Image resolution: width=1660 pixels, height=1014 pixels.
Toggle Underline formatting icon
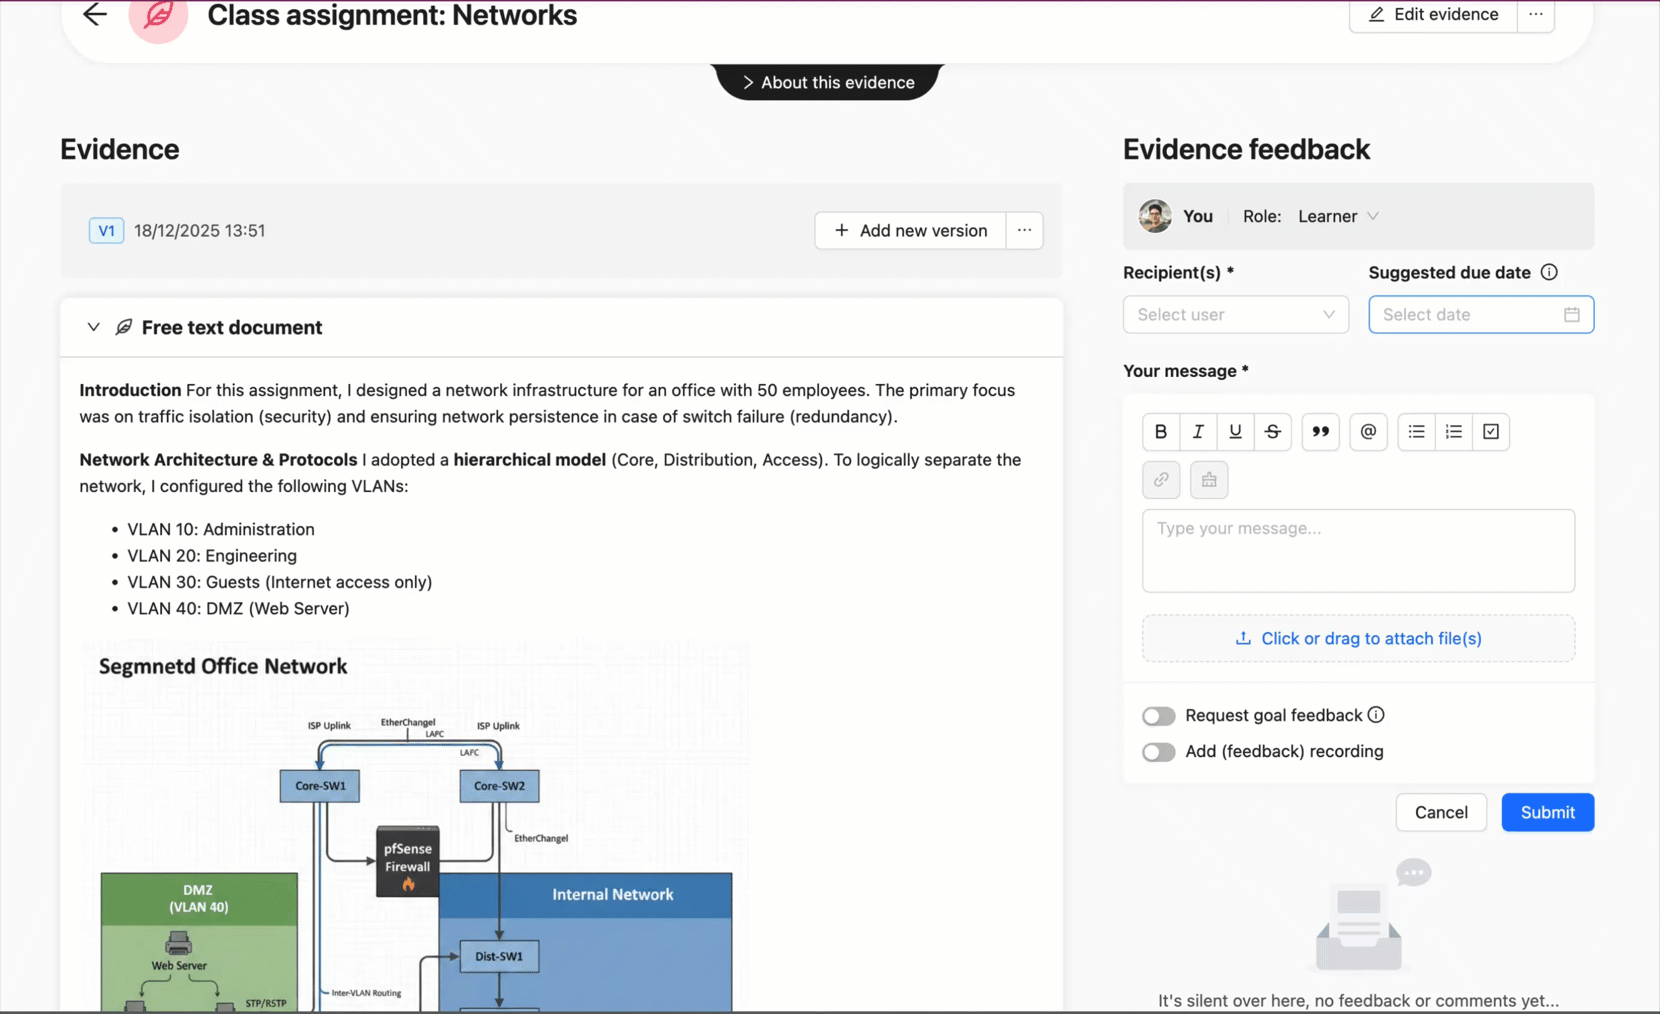pos(1235,432)
